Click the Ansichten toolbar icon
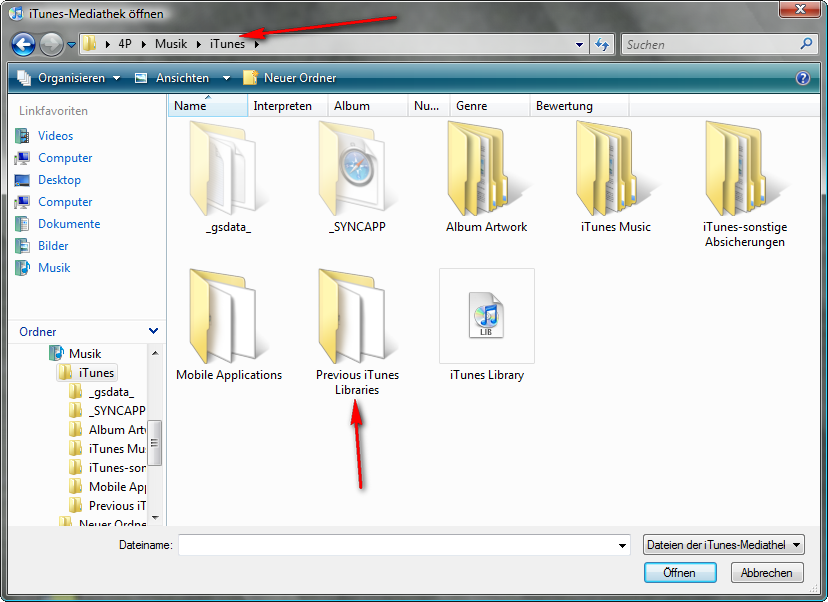The width and height of the screenshot is (828, 602). [141, 78]
